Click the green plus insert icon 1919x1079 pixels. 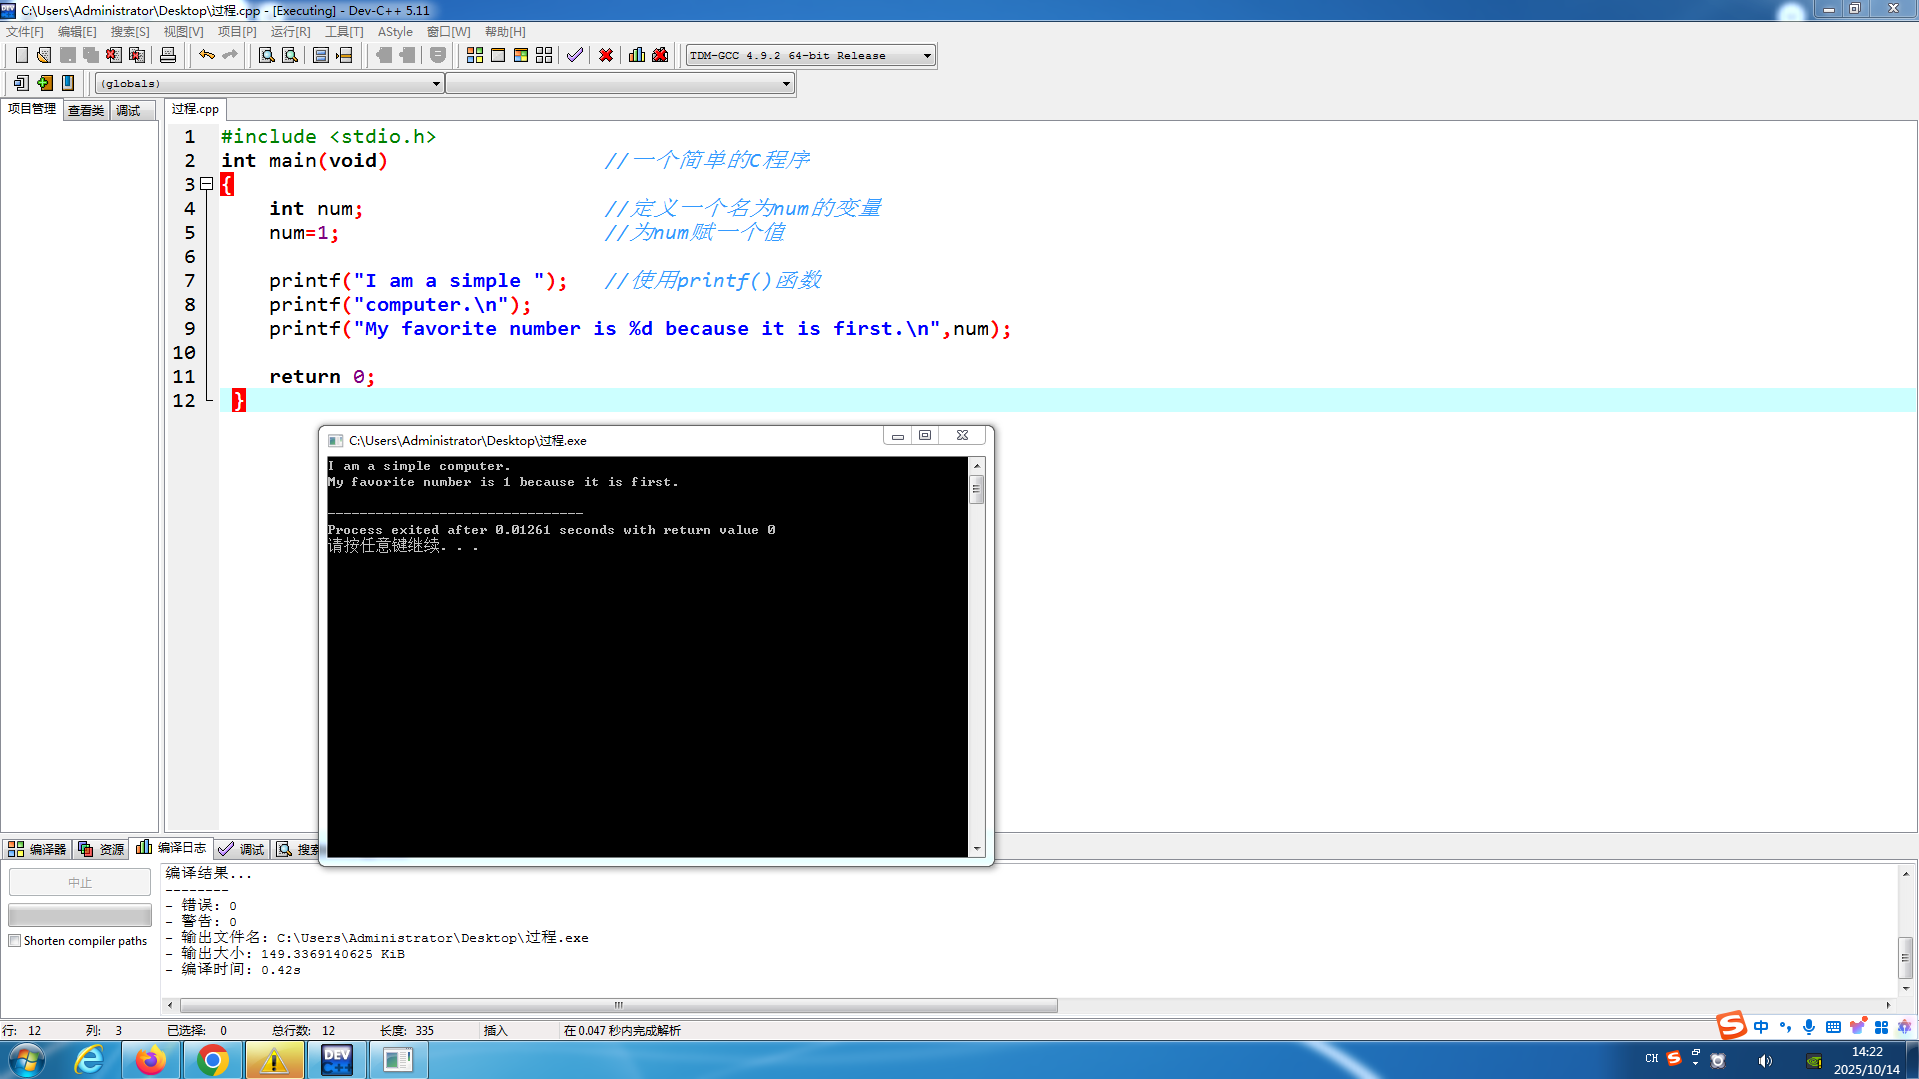(x=45, y=83)
